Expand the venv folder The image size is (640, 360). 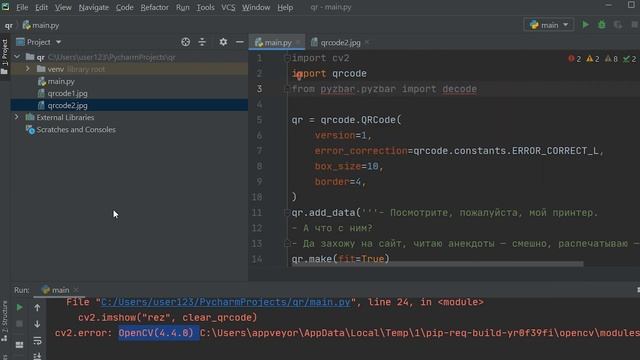pyautogui.click(x=28, y=69)
